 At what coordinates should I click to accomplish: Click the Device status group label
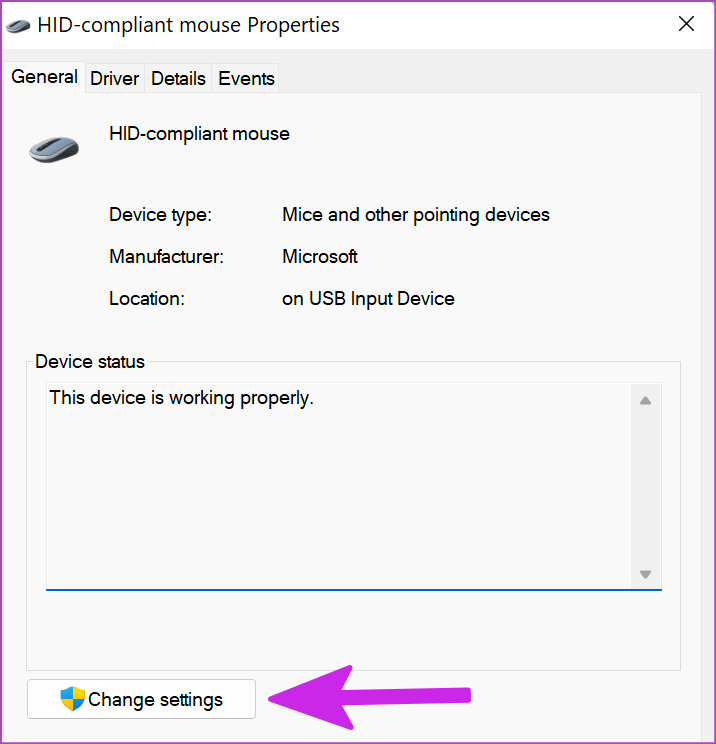(90, 362)
